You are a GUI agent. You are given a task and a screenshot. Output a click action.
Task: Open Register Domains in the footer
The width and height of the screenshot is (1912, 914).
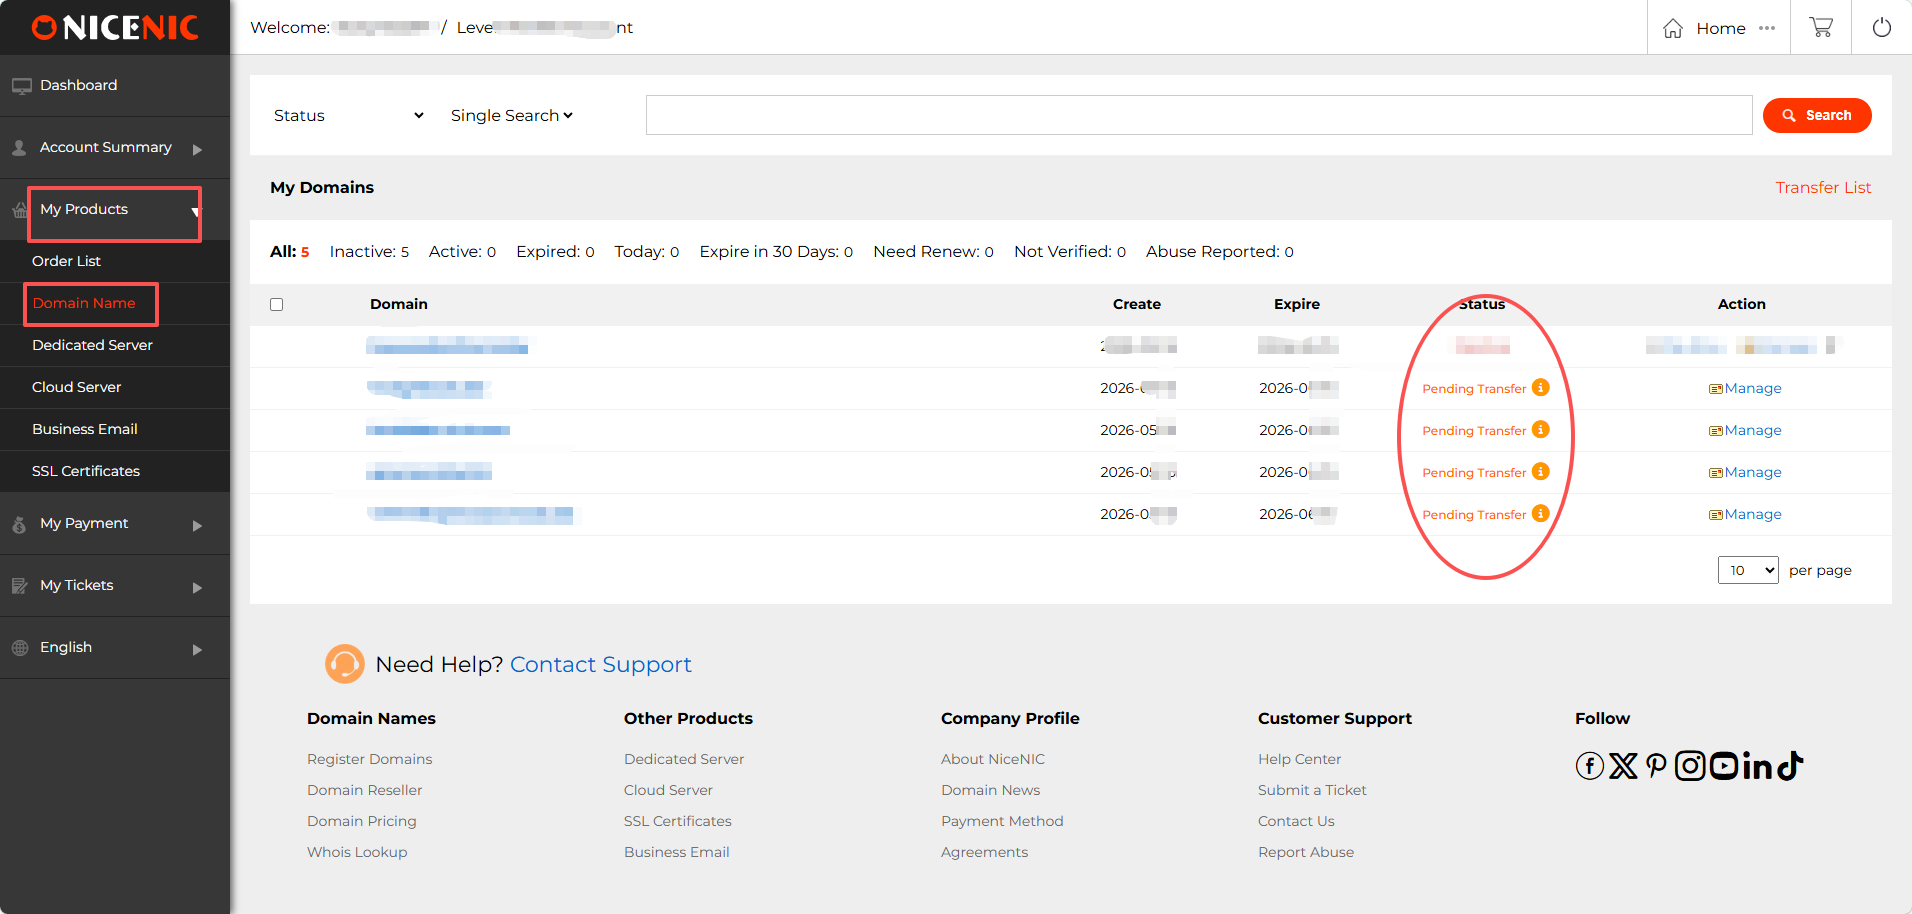pyautogui.click(x=370, y=759)
